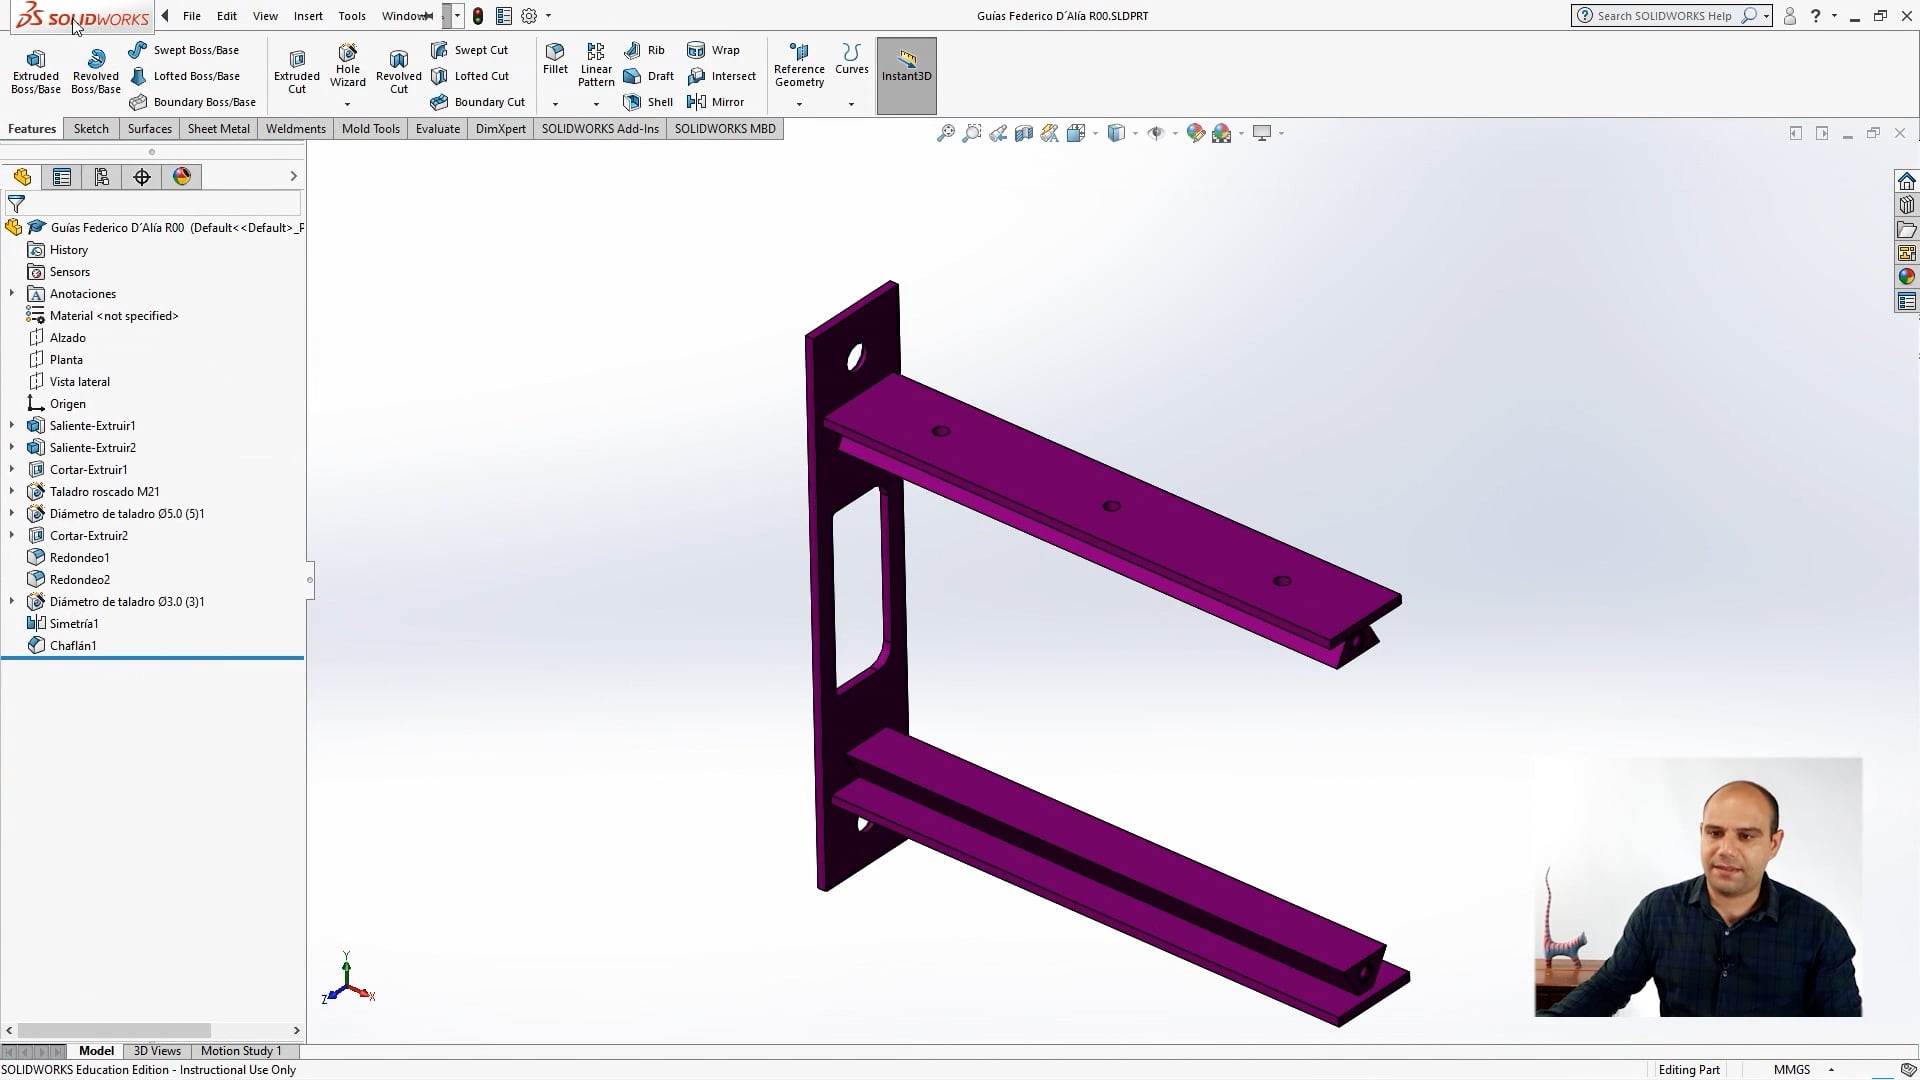Expand the Anotaciones tree node
Viewport: 1920px width, 1080px height.
[11, 293]
